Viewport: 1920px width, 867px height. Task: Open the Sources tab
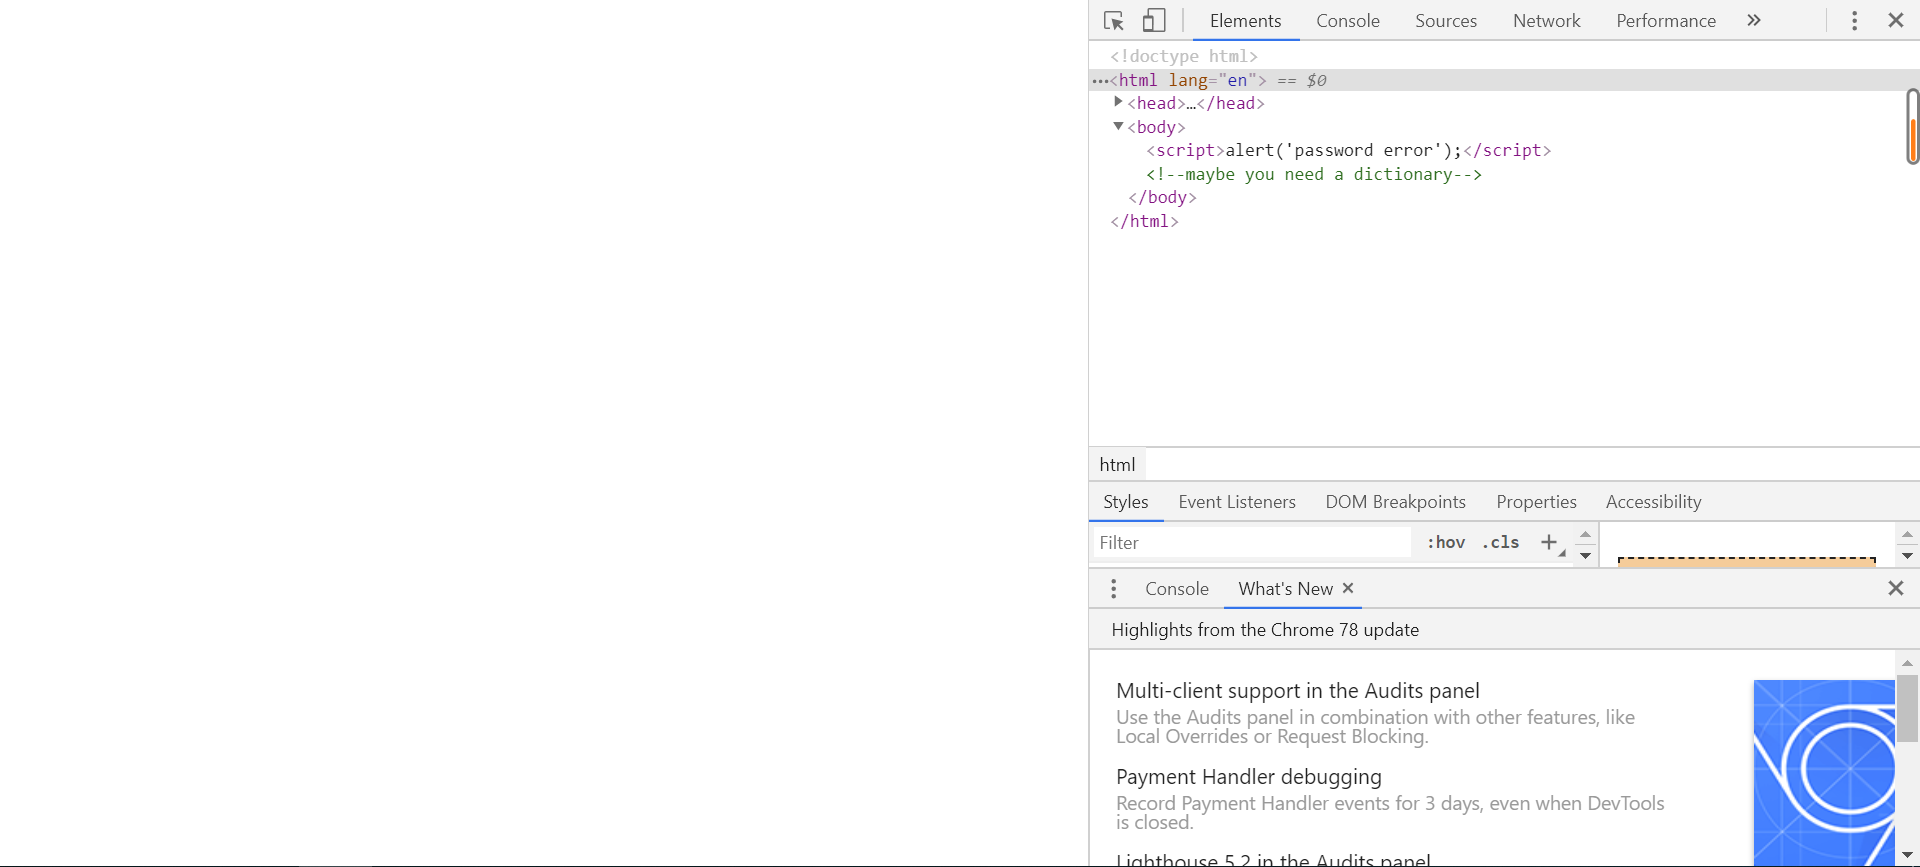coord(1445,21)
